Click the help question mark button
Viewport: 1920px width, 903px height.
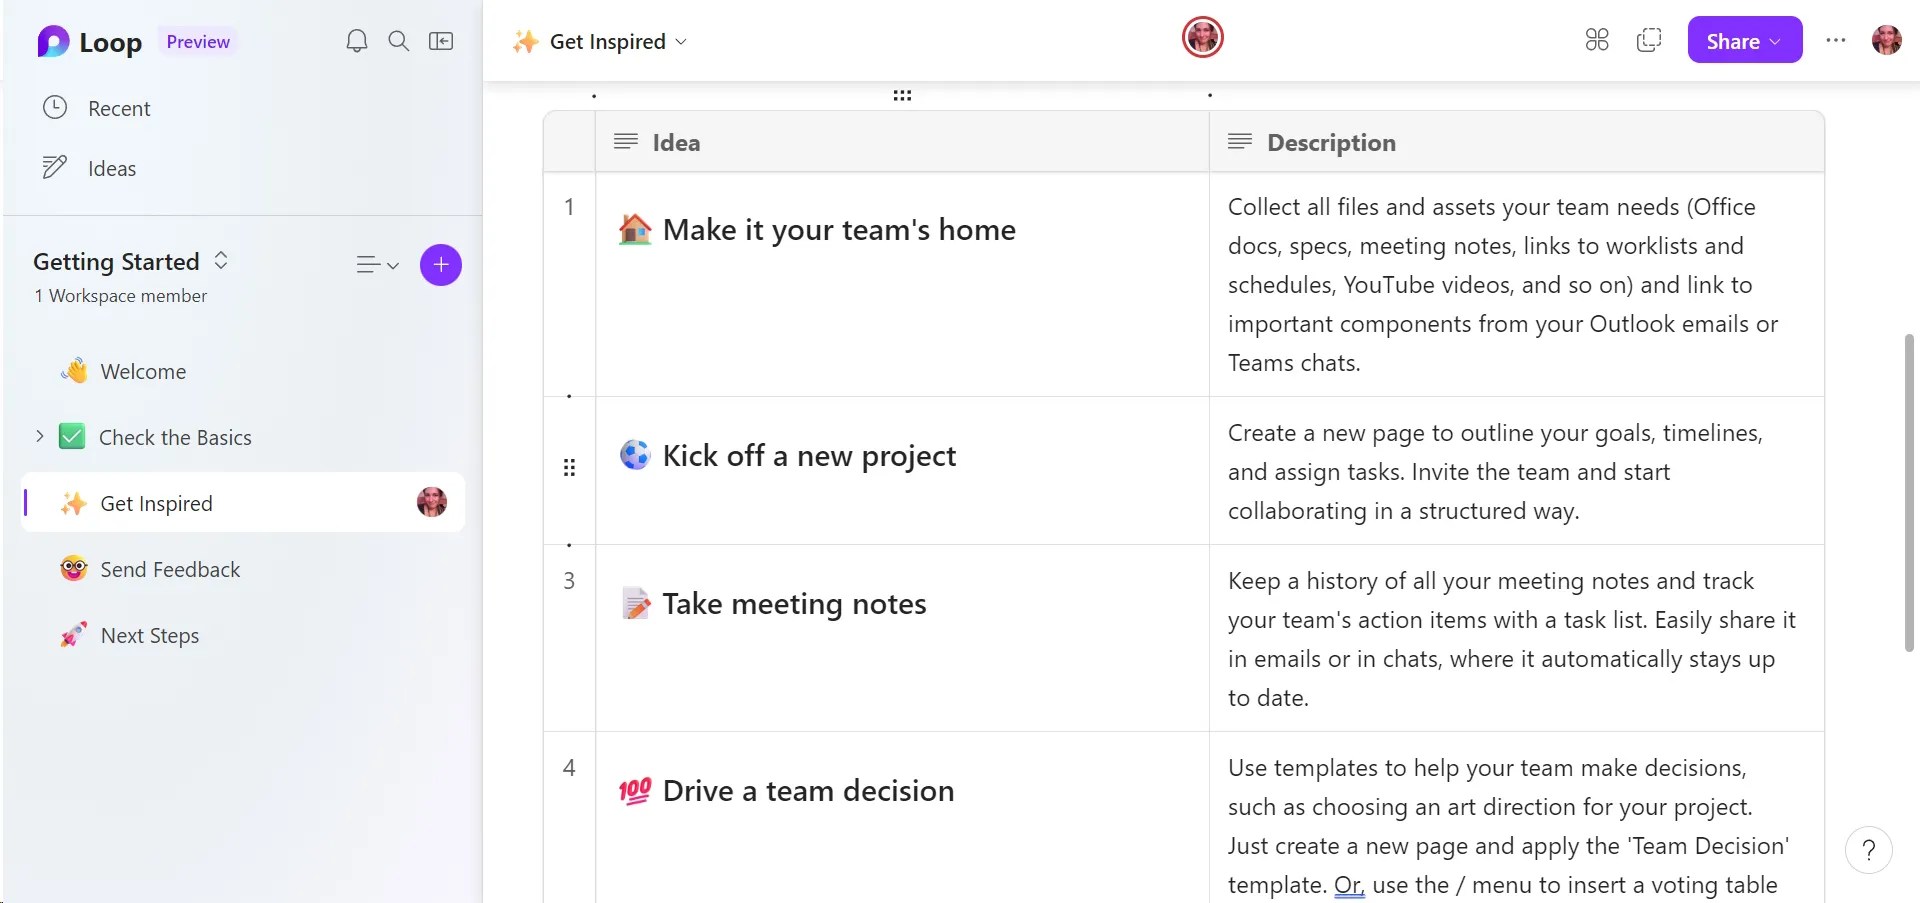(1868, 850)
